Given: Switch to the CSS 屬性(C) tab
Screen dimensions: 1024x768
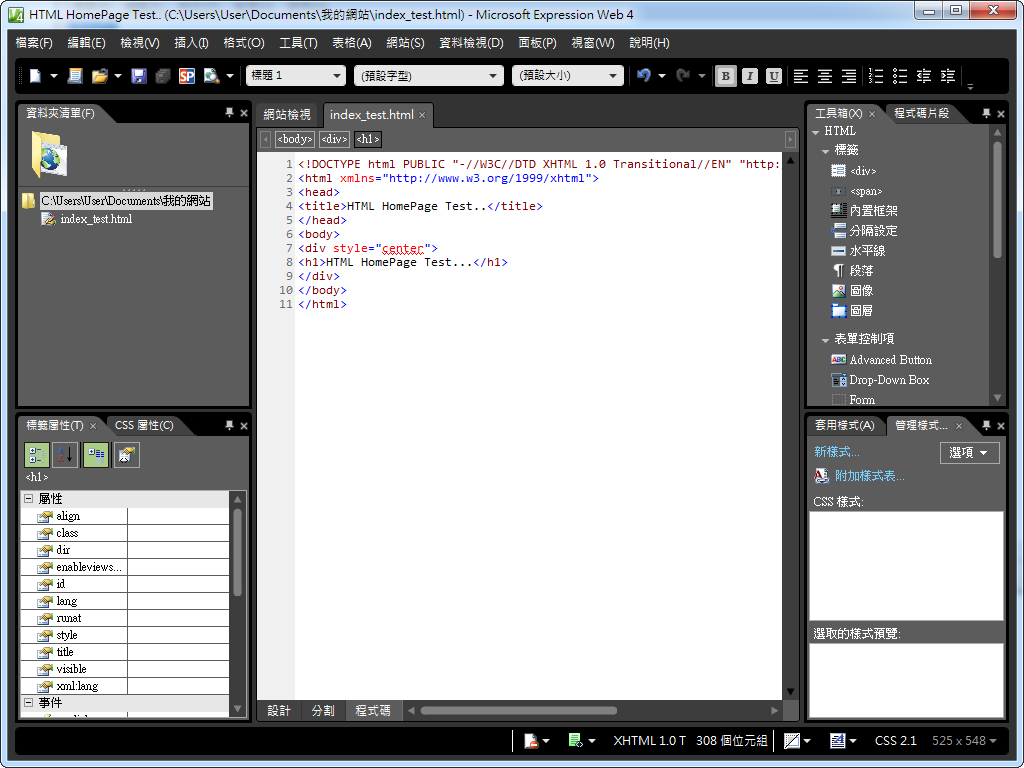Looking at the screenshot, I should pos(144,425).
